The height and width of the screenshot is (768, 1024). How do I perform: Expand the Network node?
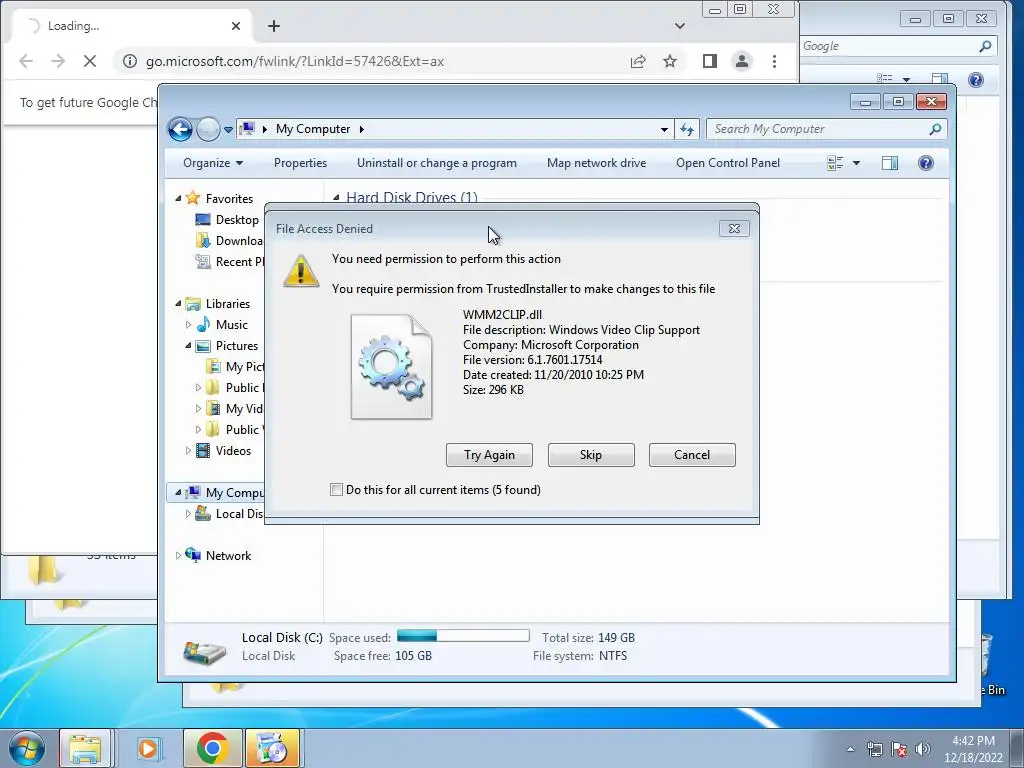tap(178, 556)
